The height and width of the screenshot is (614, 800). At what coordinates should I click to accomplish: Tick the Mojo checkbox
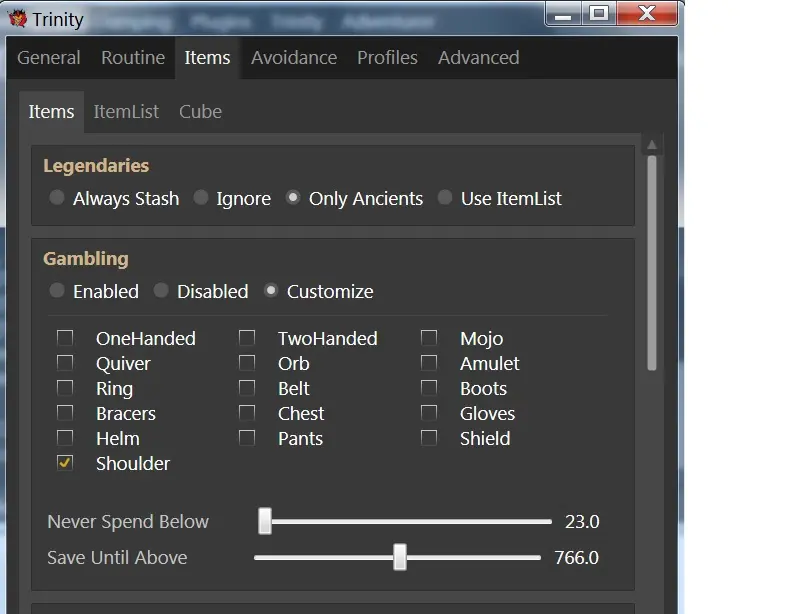point(429,337)
